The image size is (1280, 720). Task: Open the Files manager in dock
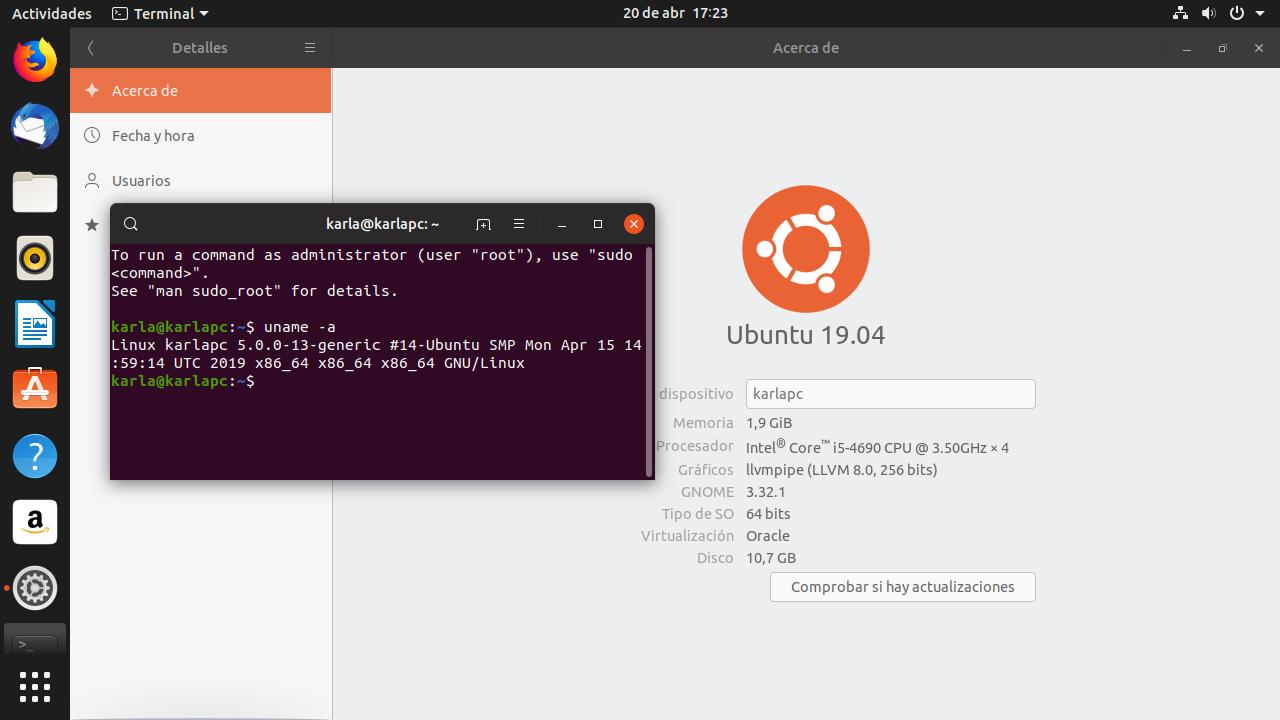35,192
